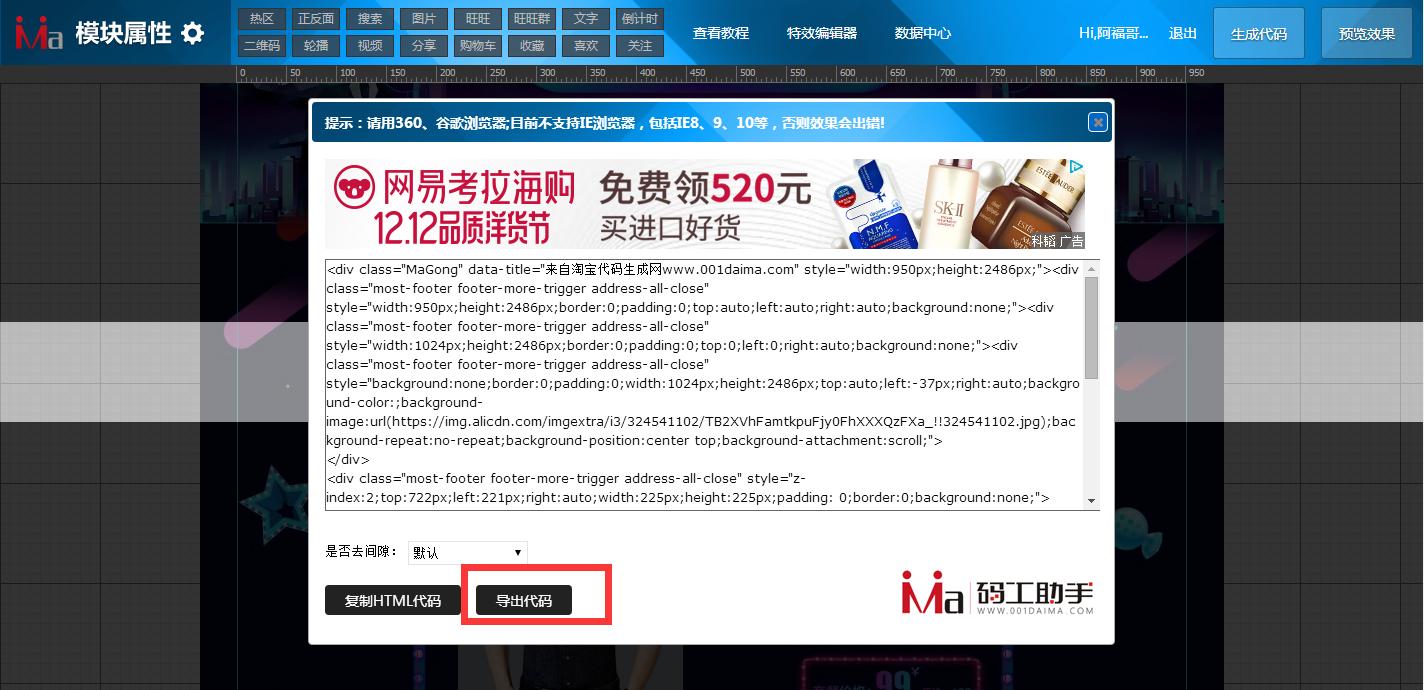Select the 热区 (hotspot) tool
The width and height of the screenshot is (1424, 690).
click(262, 18)
